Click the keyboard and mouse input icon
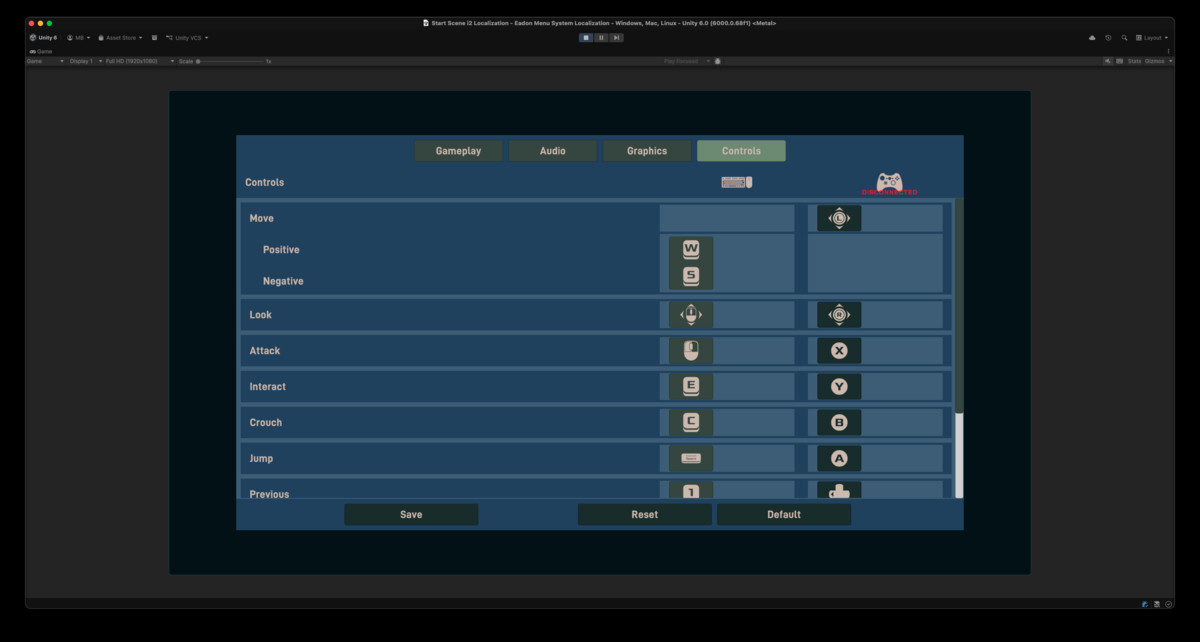The image size is (1200, 642). pos(736,181)
